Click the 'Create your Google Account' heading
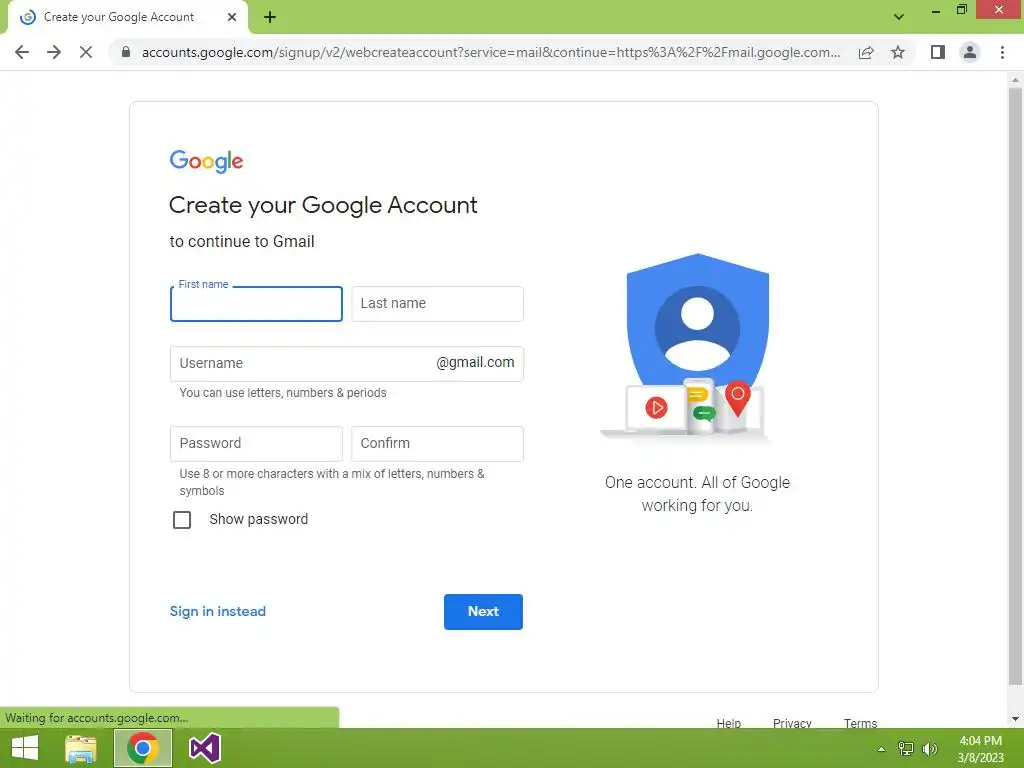Screen dimensions: 1024x768 pos(323,205)
